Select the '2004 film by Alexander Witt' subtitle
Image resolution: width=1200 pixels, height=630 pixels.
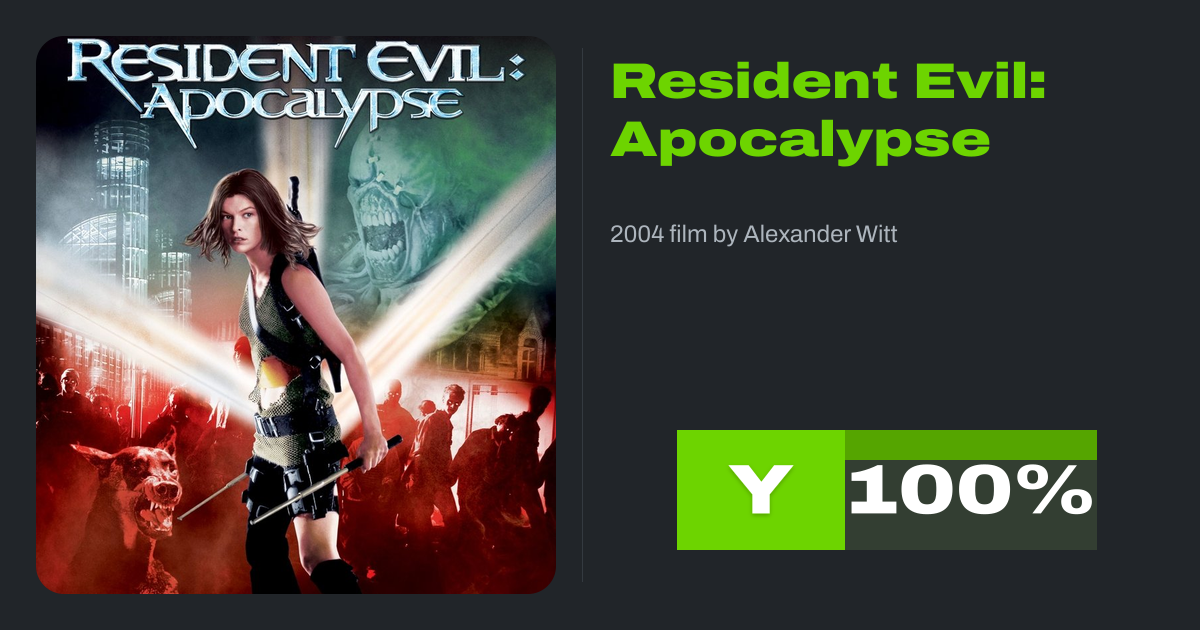tap(753, 235)
